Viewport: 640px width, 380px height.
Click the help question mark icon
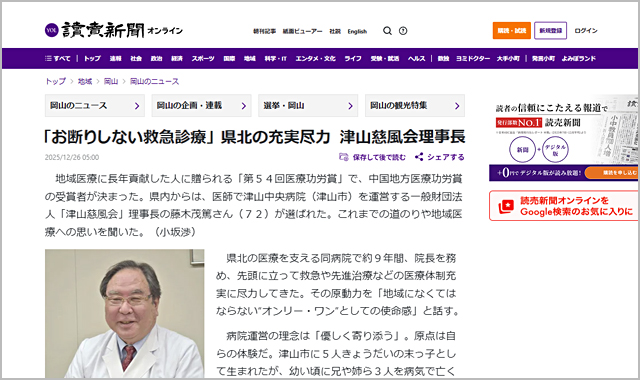tap(403, 31)
